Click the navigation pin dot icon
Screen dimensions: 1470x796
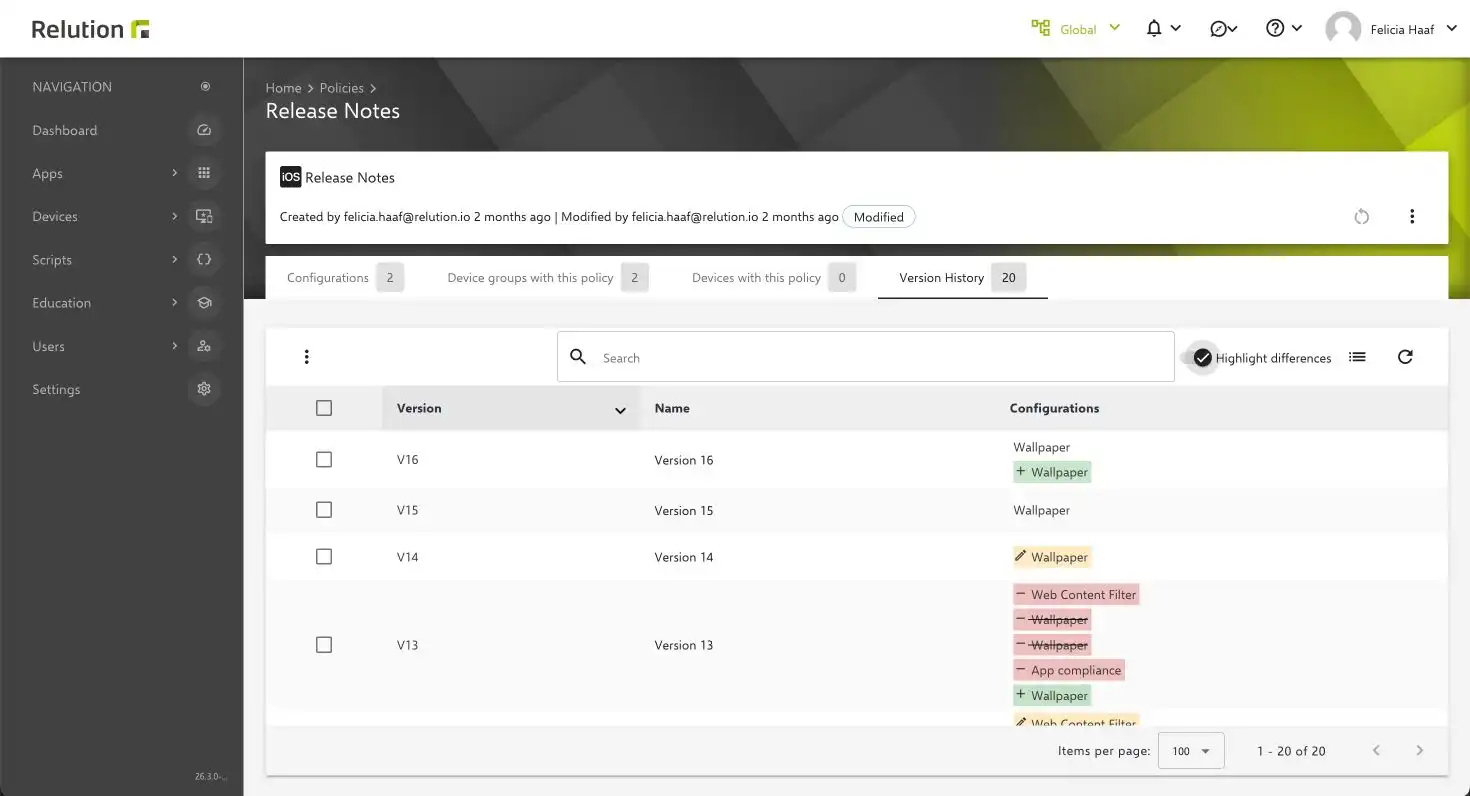205,87
